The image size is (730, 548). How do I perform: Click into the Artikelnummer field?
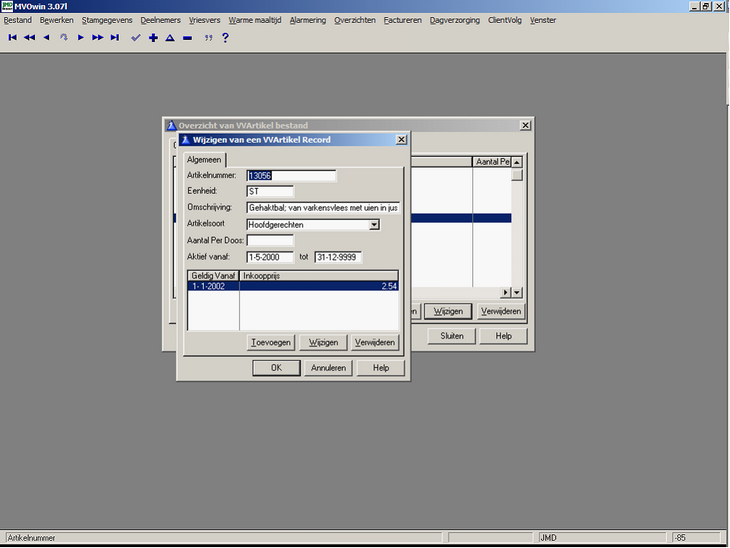[291, 176]
